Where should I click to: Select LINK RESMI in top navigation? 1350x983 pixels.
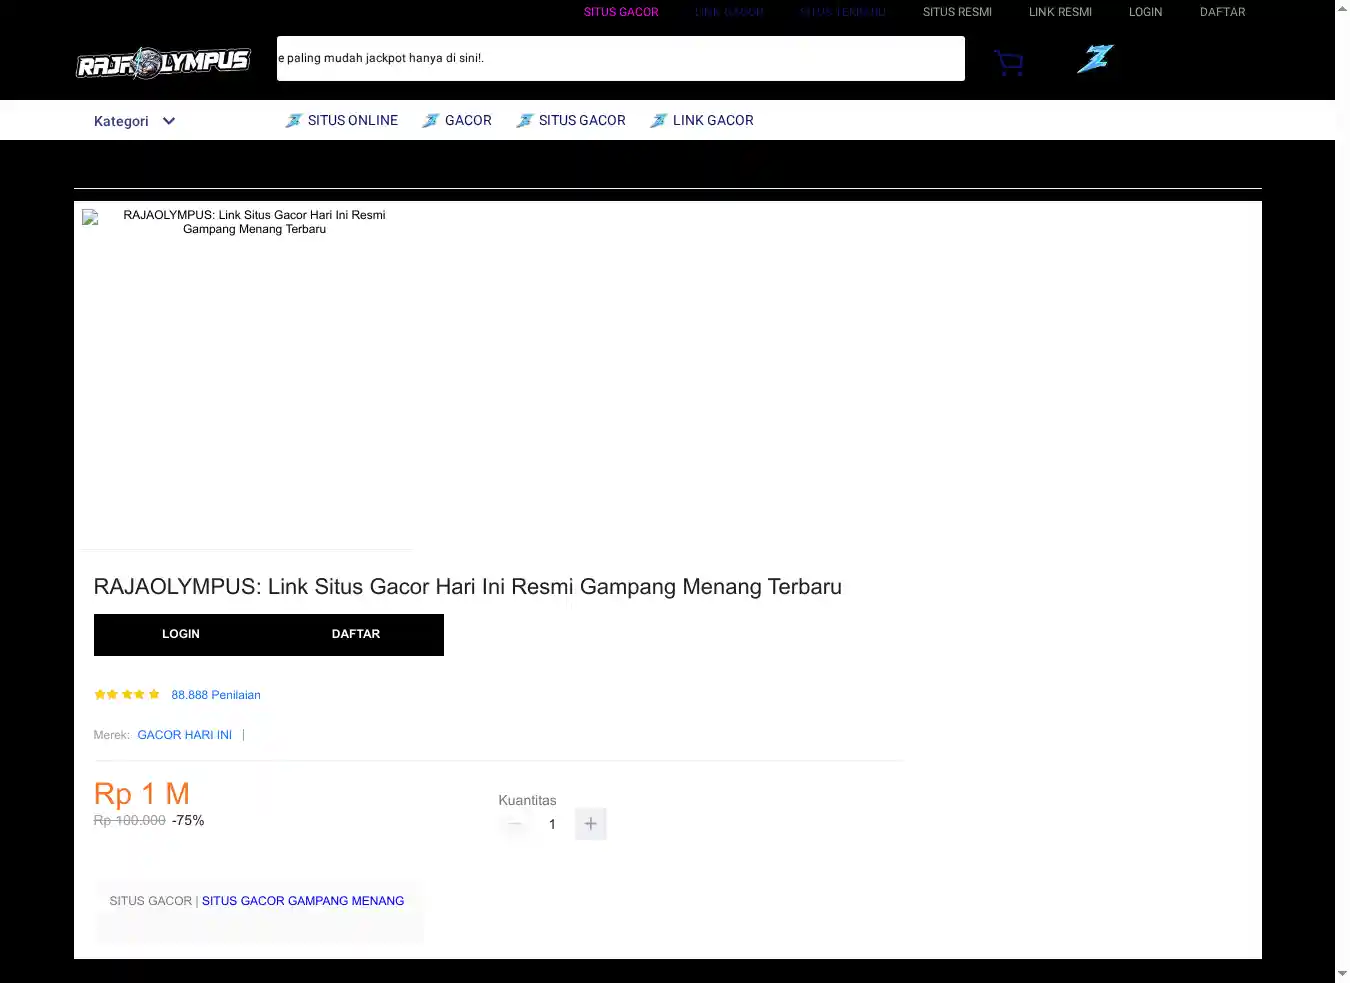point(1060,12)
